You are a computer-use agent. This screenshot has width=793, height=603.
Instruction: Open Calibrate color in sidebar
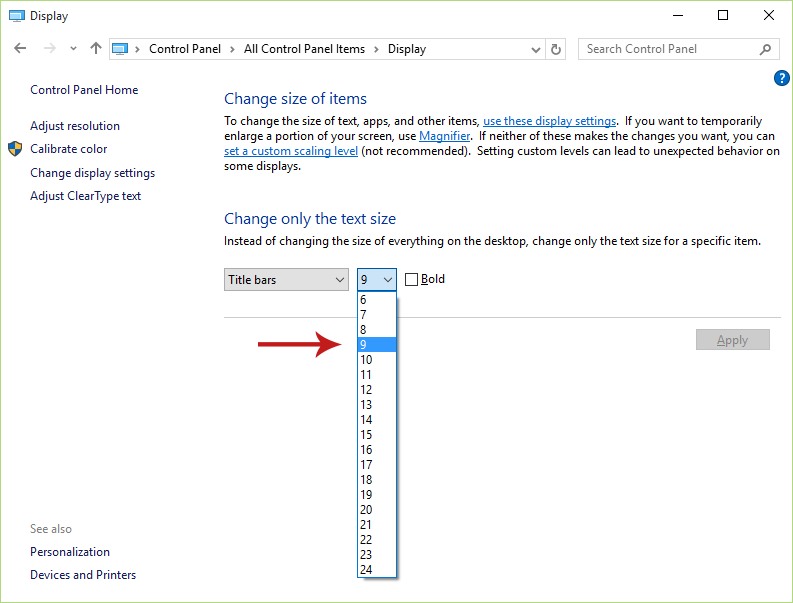[69, 149]
